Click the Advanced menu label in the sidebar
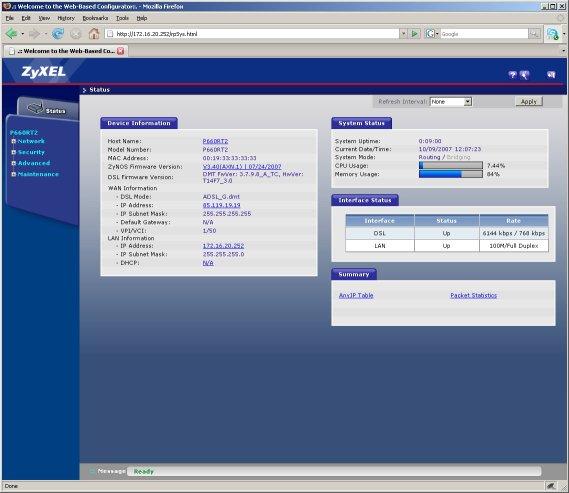This screenshot has height=493, width=569. click(x=34, y=163)
